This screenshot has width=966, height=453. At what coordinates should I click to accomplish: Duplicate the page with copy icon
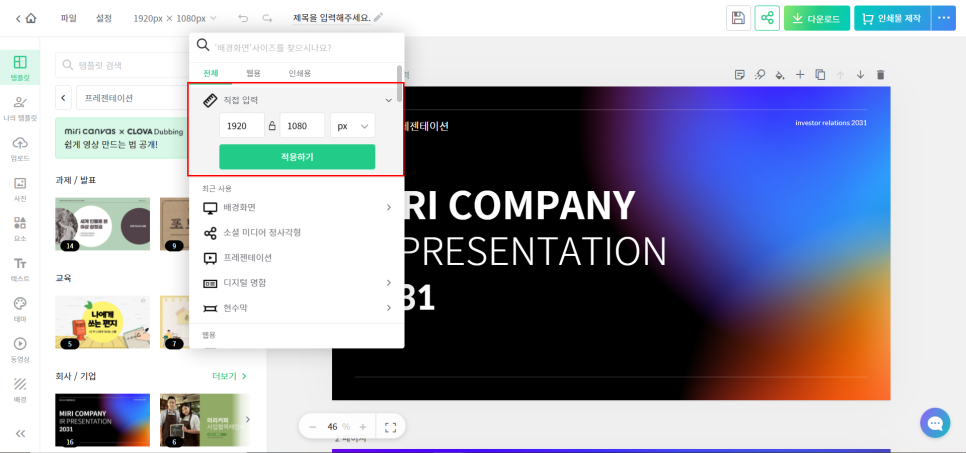tap(820, 75)
